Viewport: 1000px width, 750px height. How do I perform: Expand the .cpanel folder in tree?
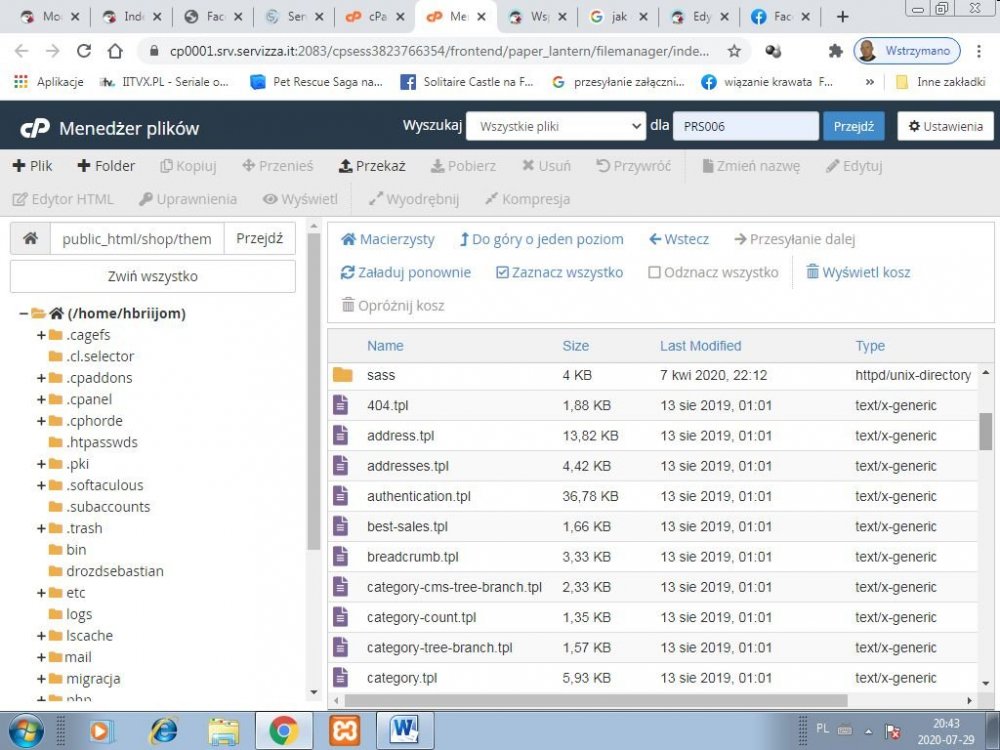(41, 399)
